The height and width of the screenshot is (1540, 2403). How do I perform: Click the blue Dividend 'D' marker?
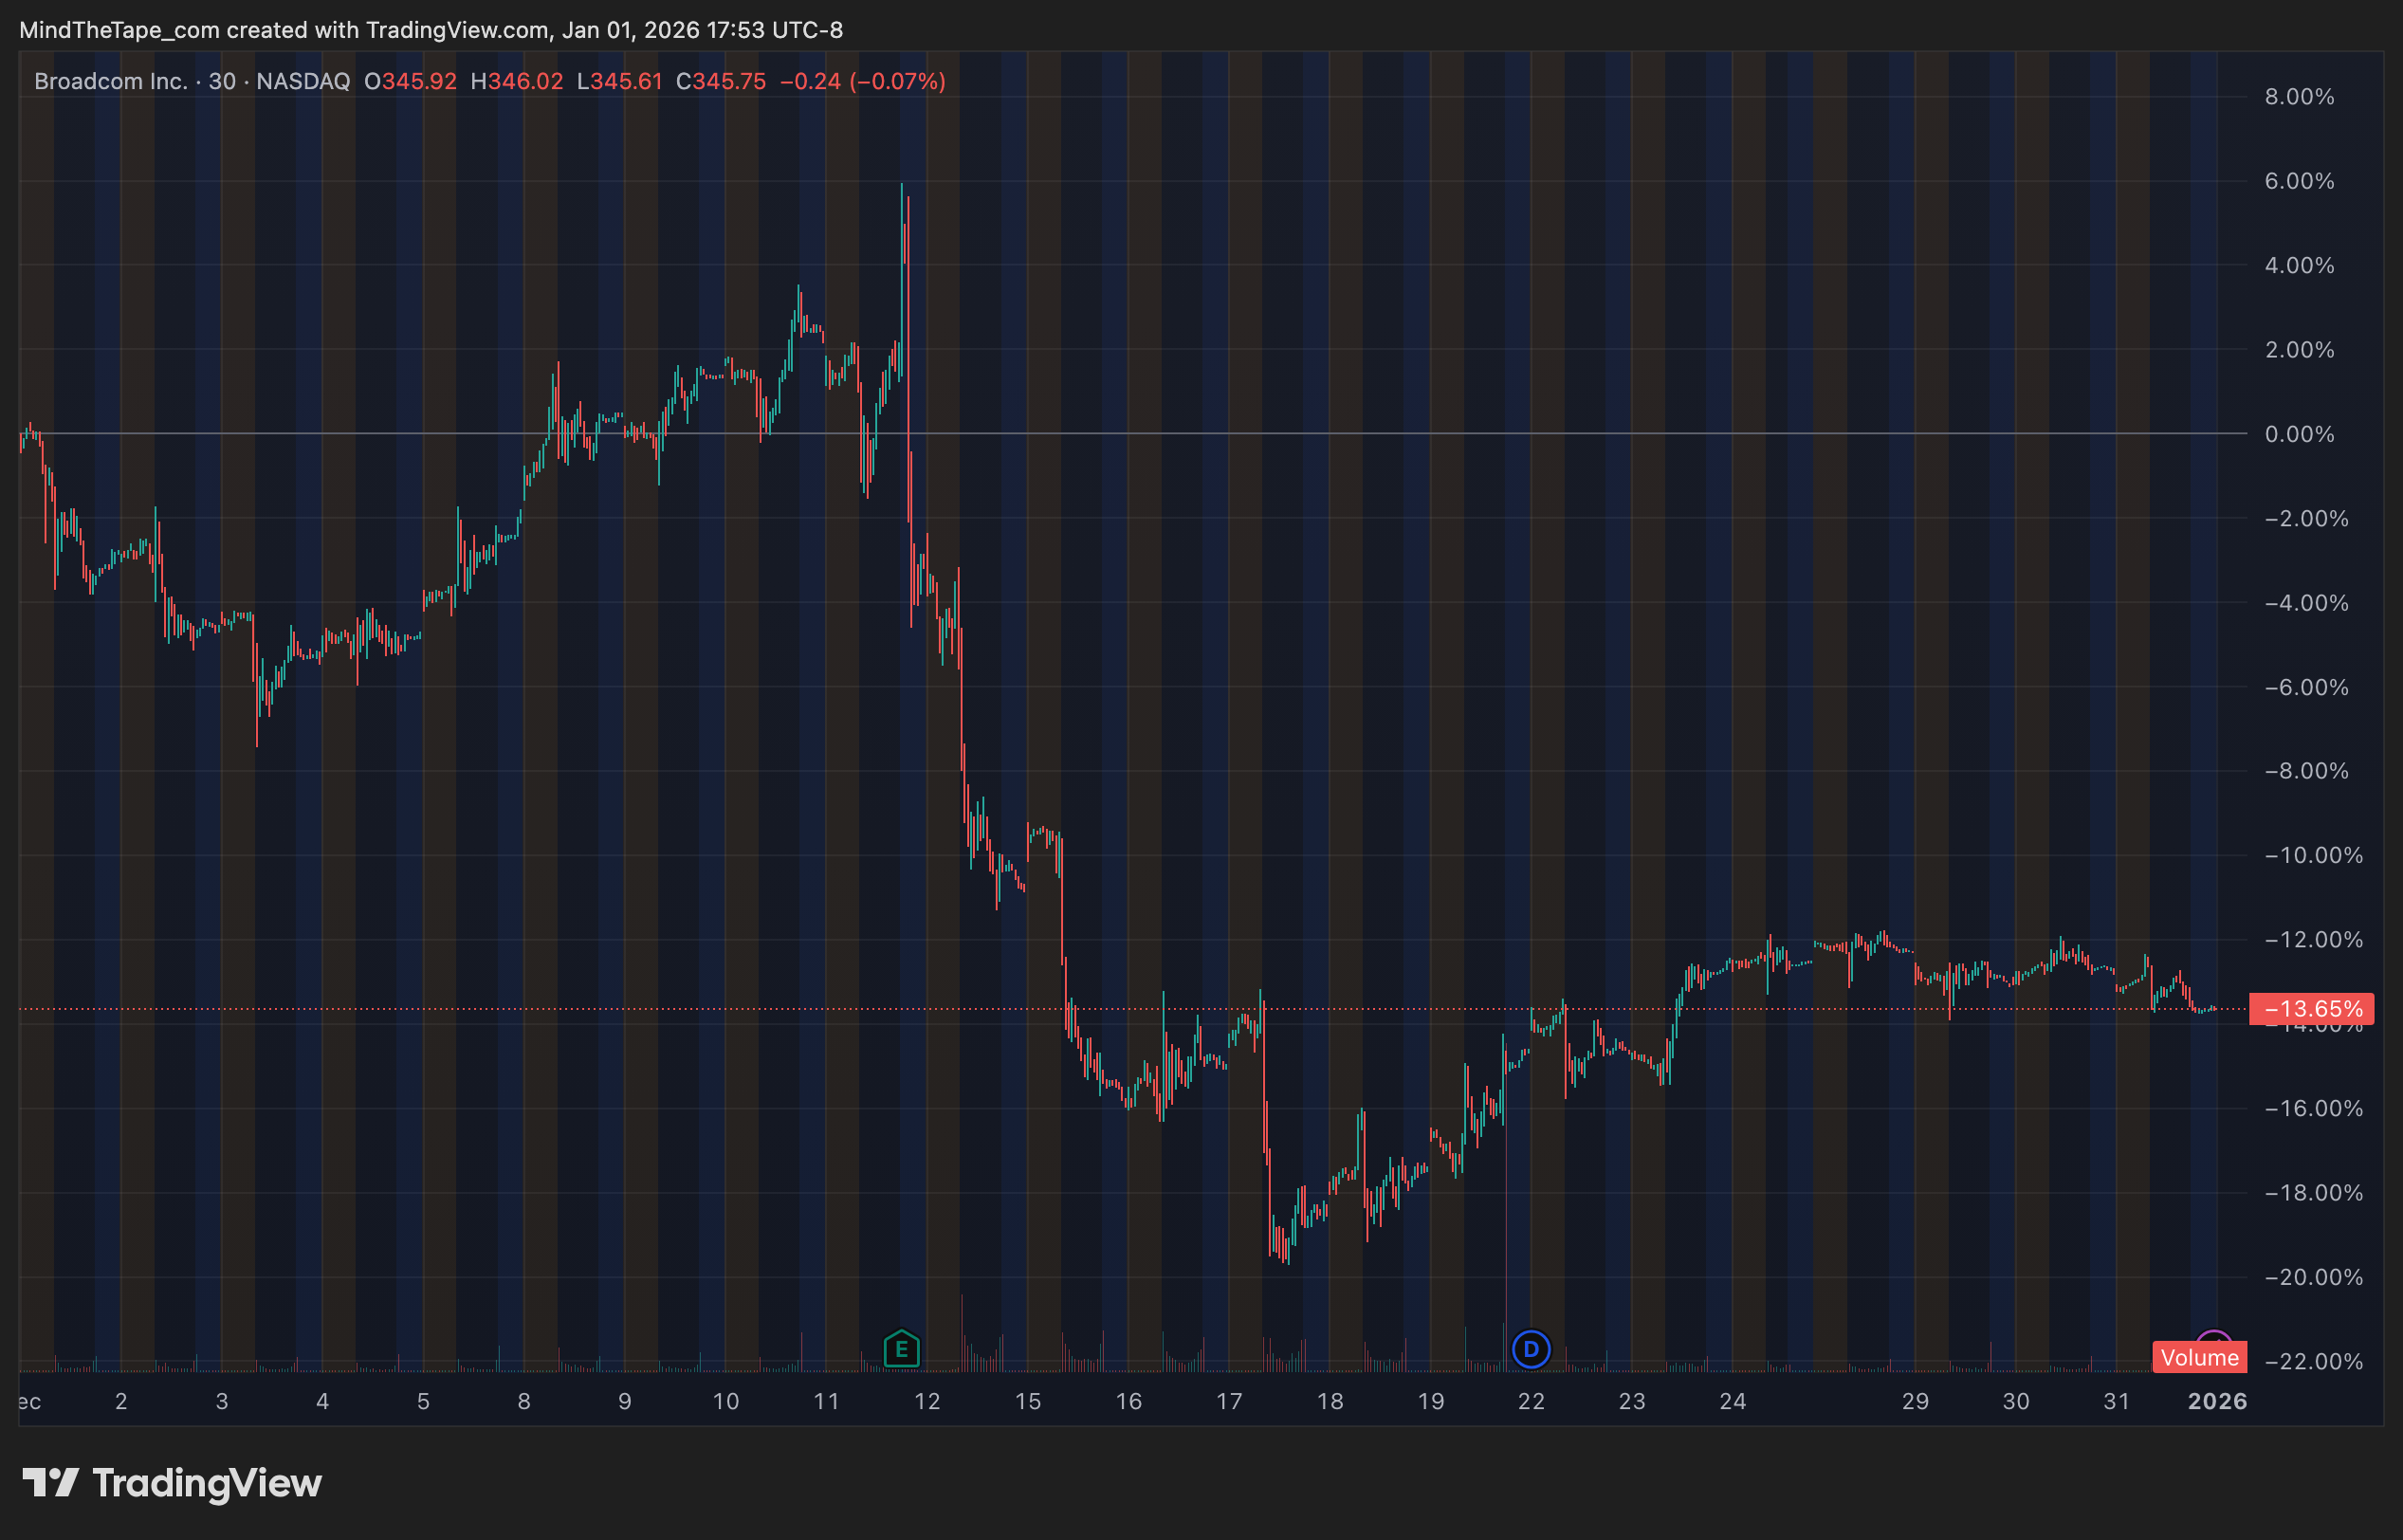pyautogui.click(x=1530, y=1349)
